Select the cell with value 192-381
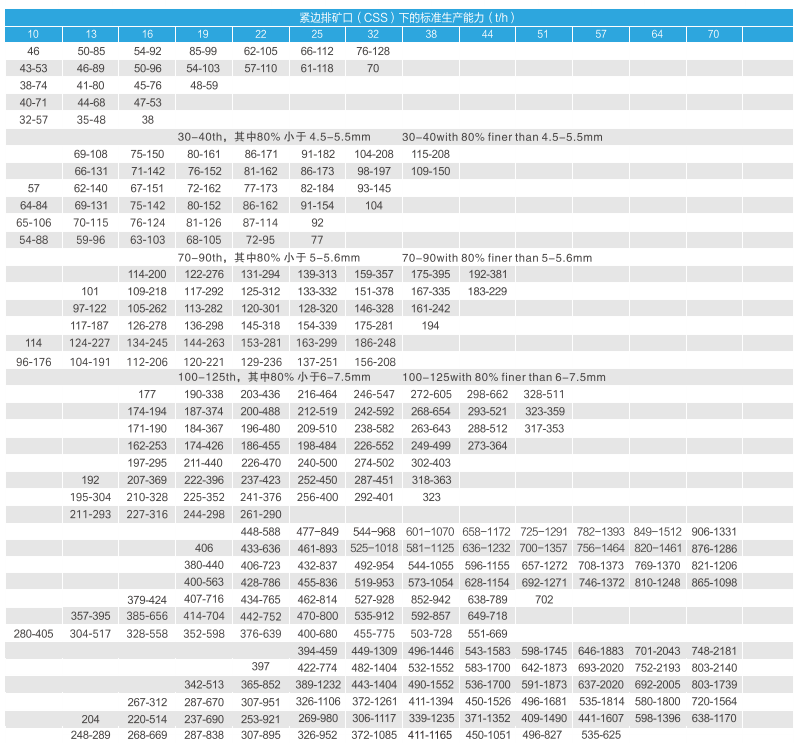Screen dimensions: 805x750 pos(487,274)
